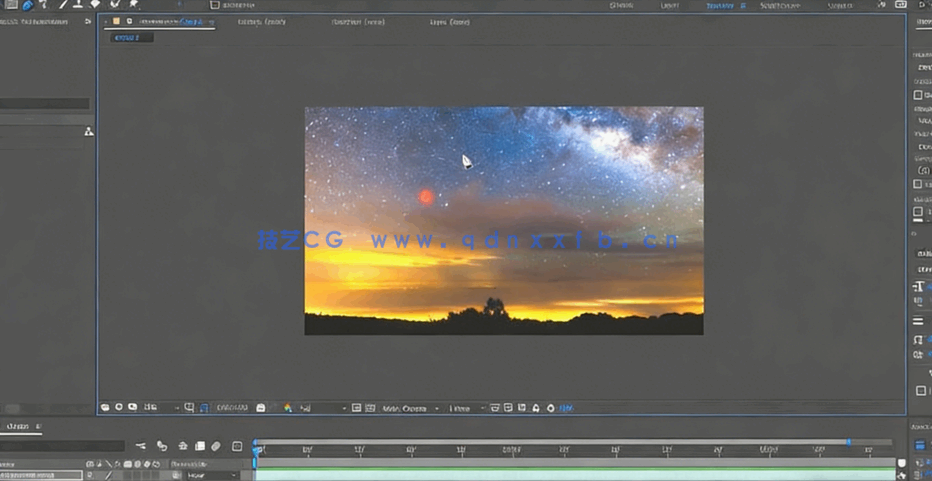Toggle transparency grid icon in viewer bar
This screenshot has width=932, height=481.
(204, 408)
